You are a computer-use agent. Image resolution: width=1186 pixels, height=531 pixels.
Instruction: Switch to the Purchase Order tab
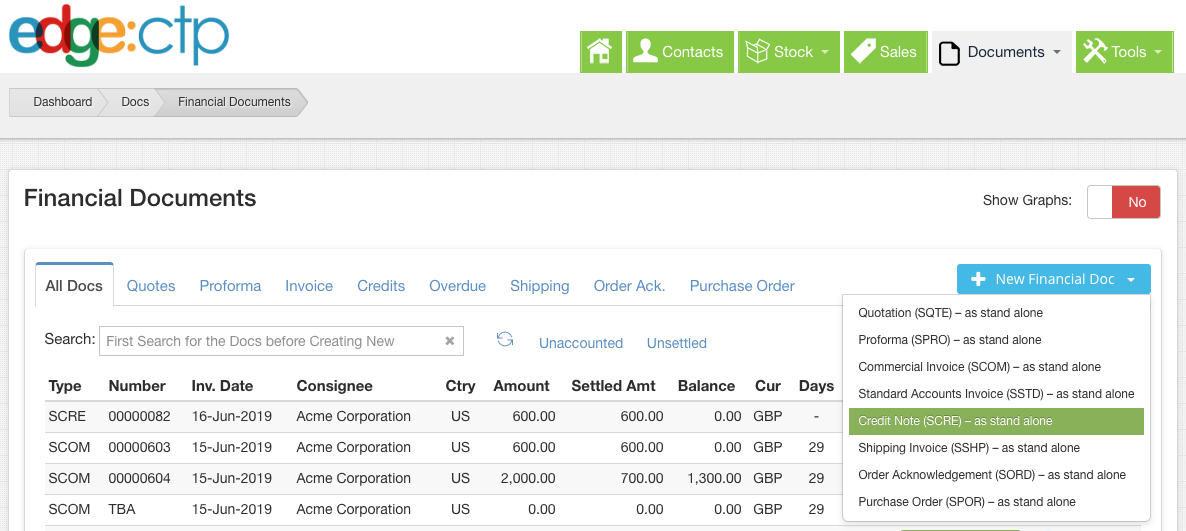[x=742, y=286]
